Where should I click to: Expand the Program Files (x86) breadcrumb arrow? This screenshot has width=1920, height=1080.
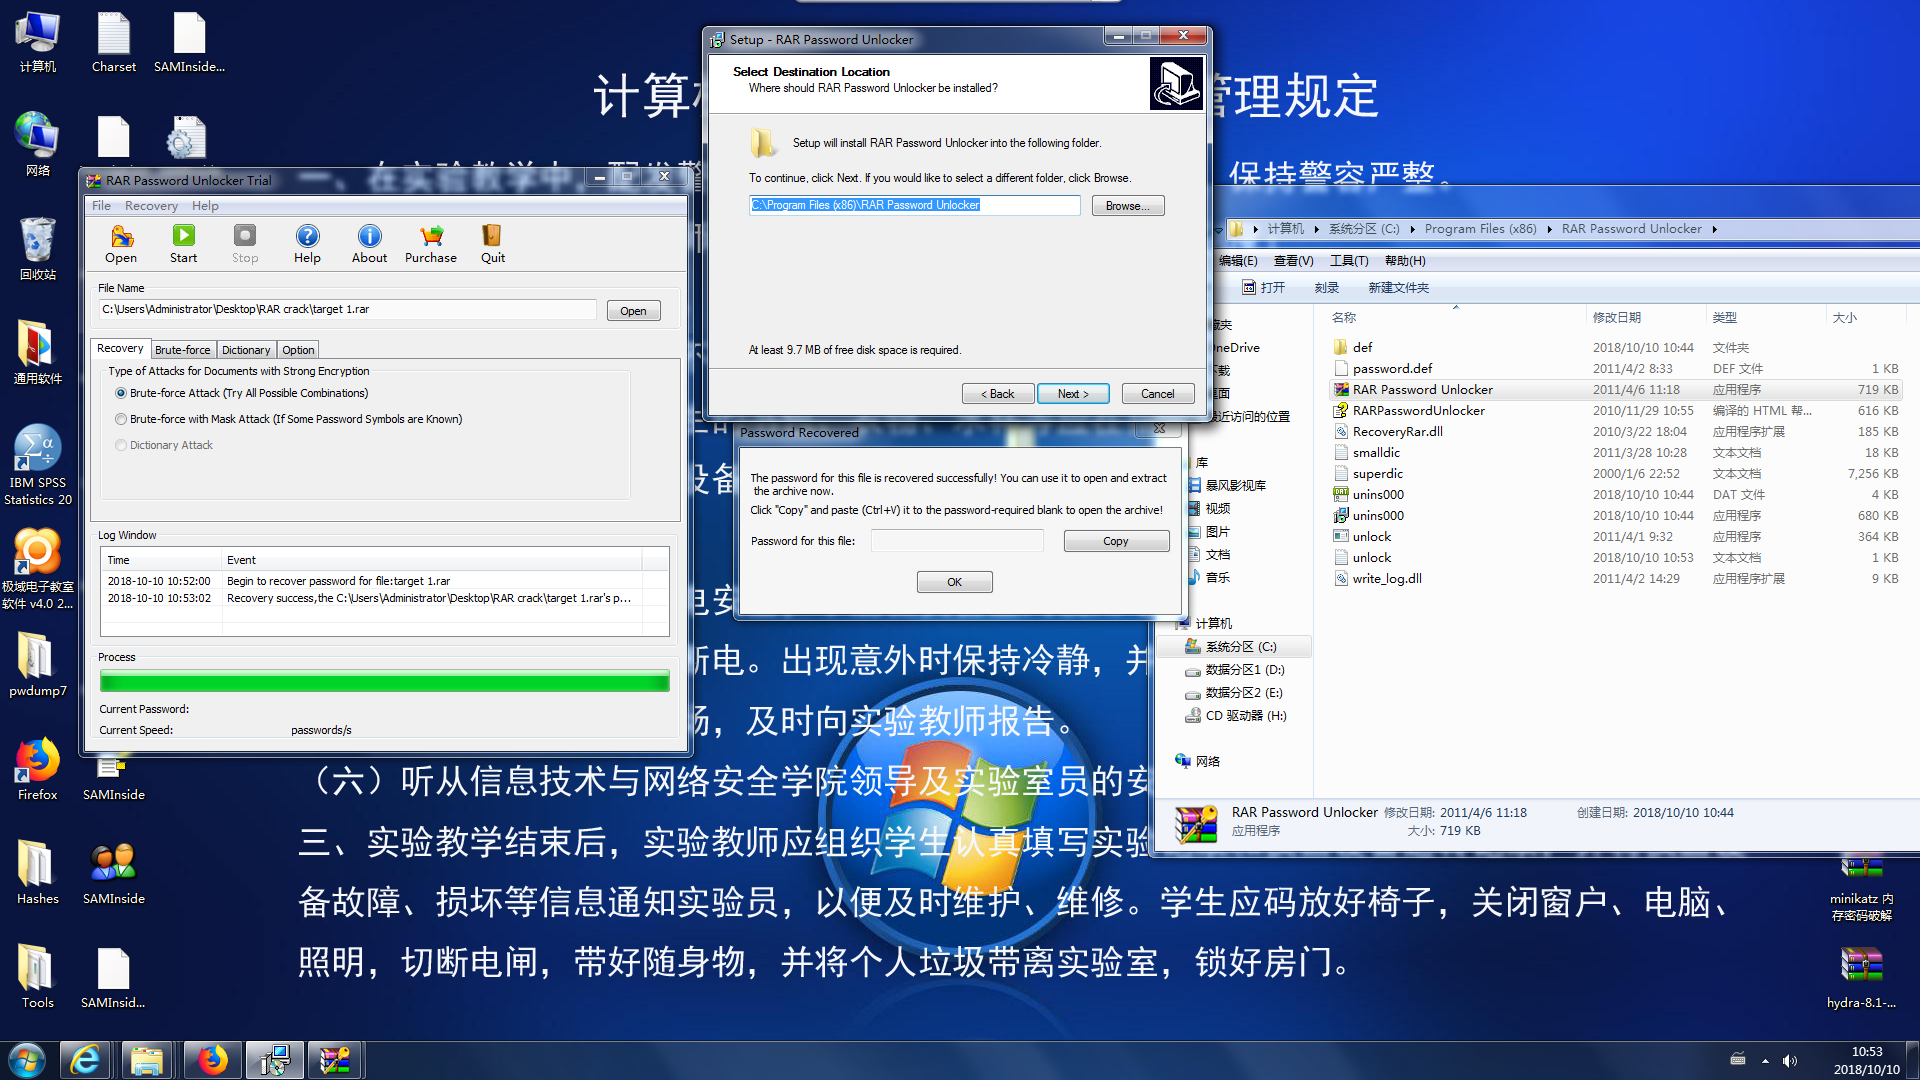1549,229
